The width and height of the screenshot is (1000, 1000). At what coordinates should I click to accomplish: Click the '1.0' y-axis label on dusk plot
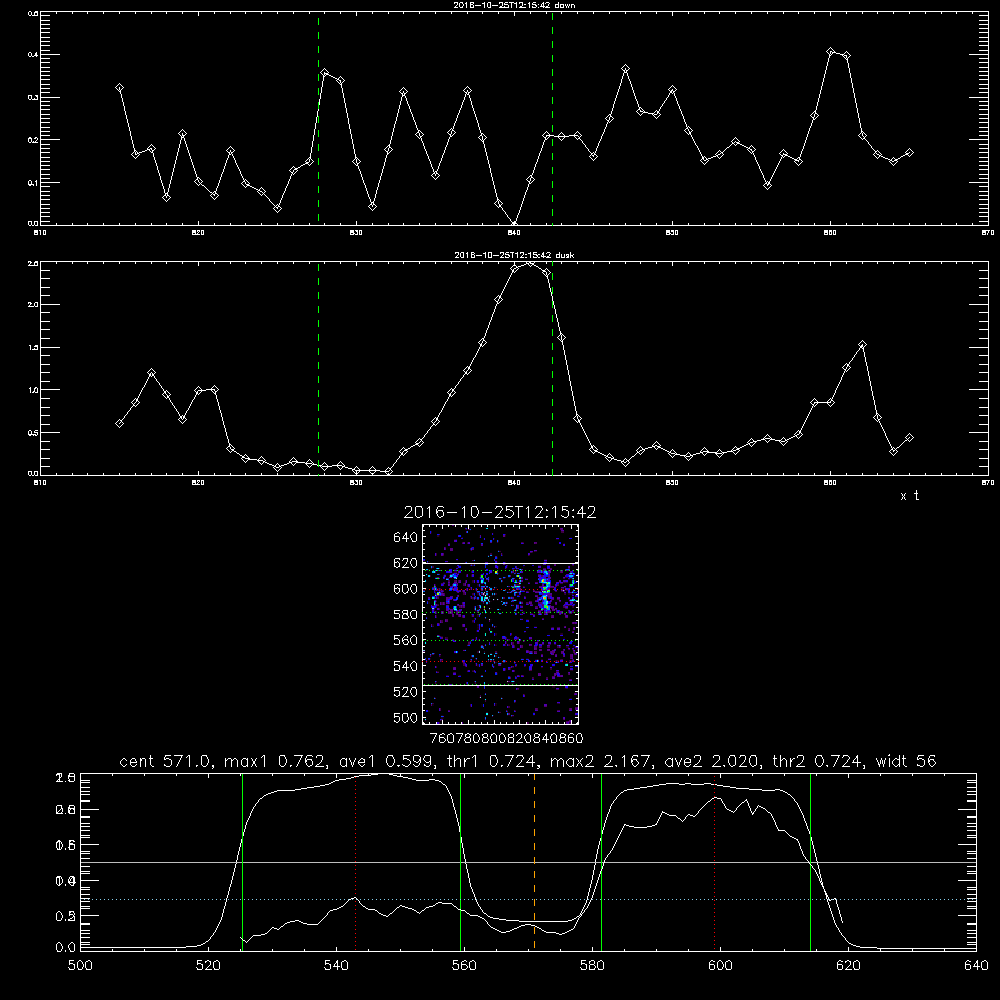click(x=34, y=390)
